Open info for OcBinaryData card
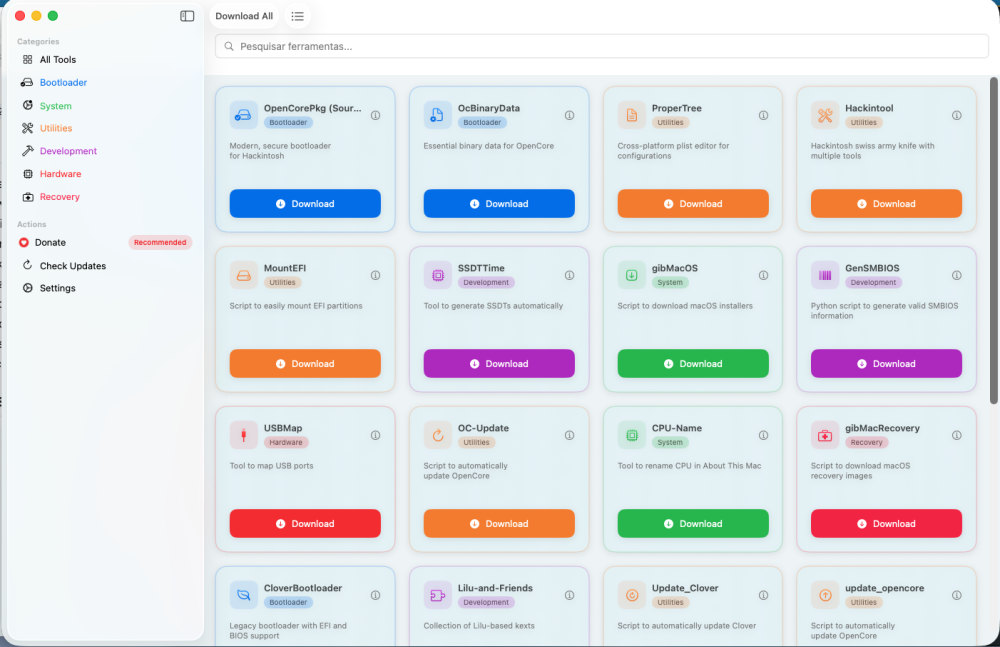 [x=570, y=115]
